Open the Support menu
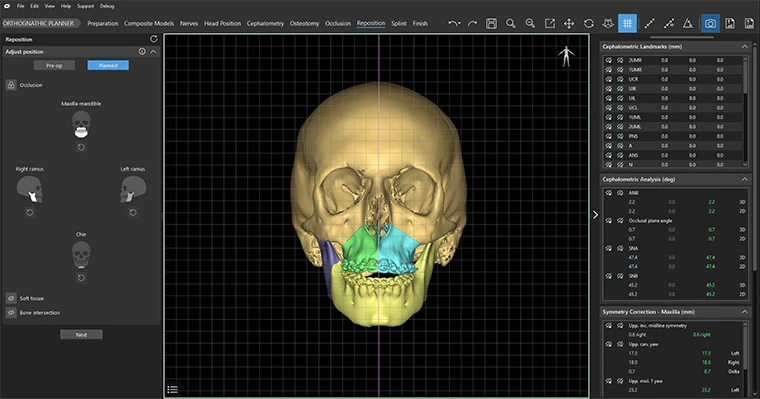Viewport: 760px width, 399px height. point(85,6)
